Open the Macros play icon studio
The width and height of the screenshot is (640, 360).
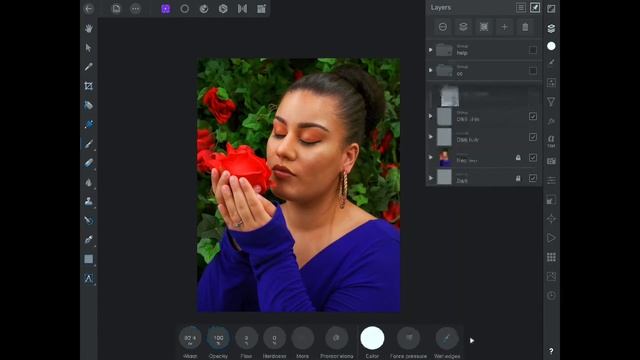tap(551, 238)
